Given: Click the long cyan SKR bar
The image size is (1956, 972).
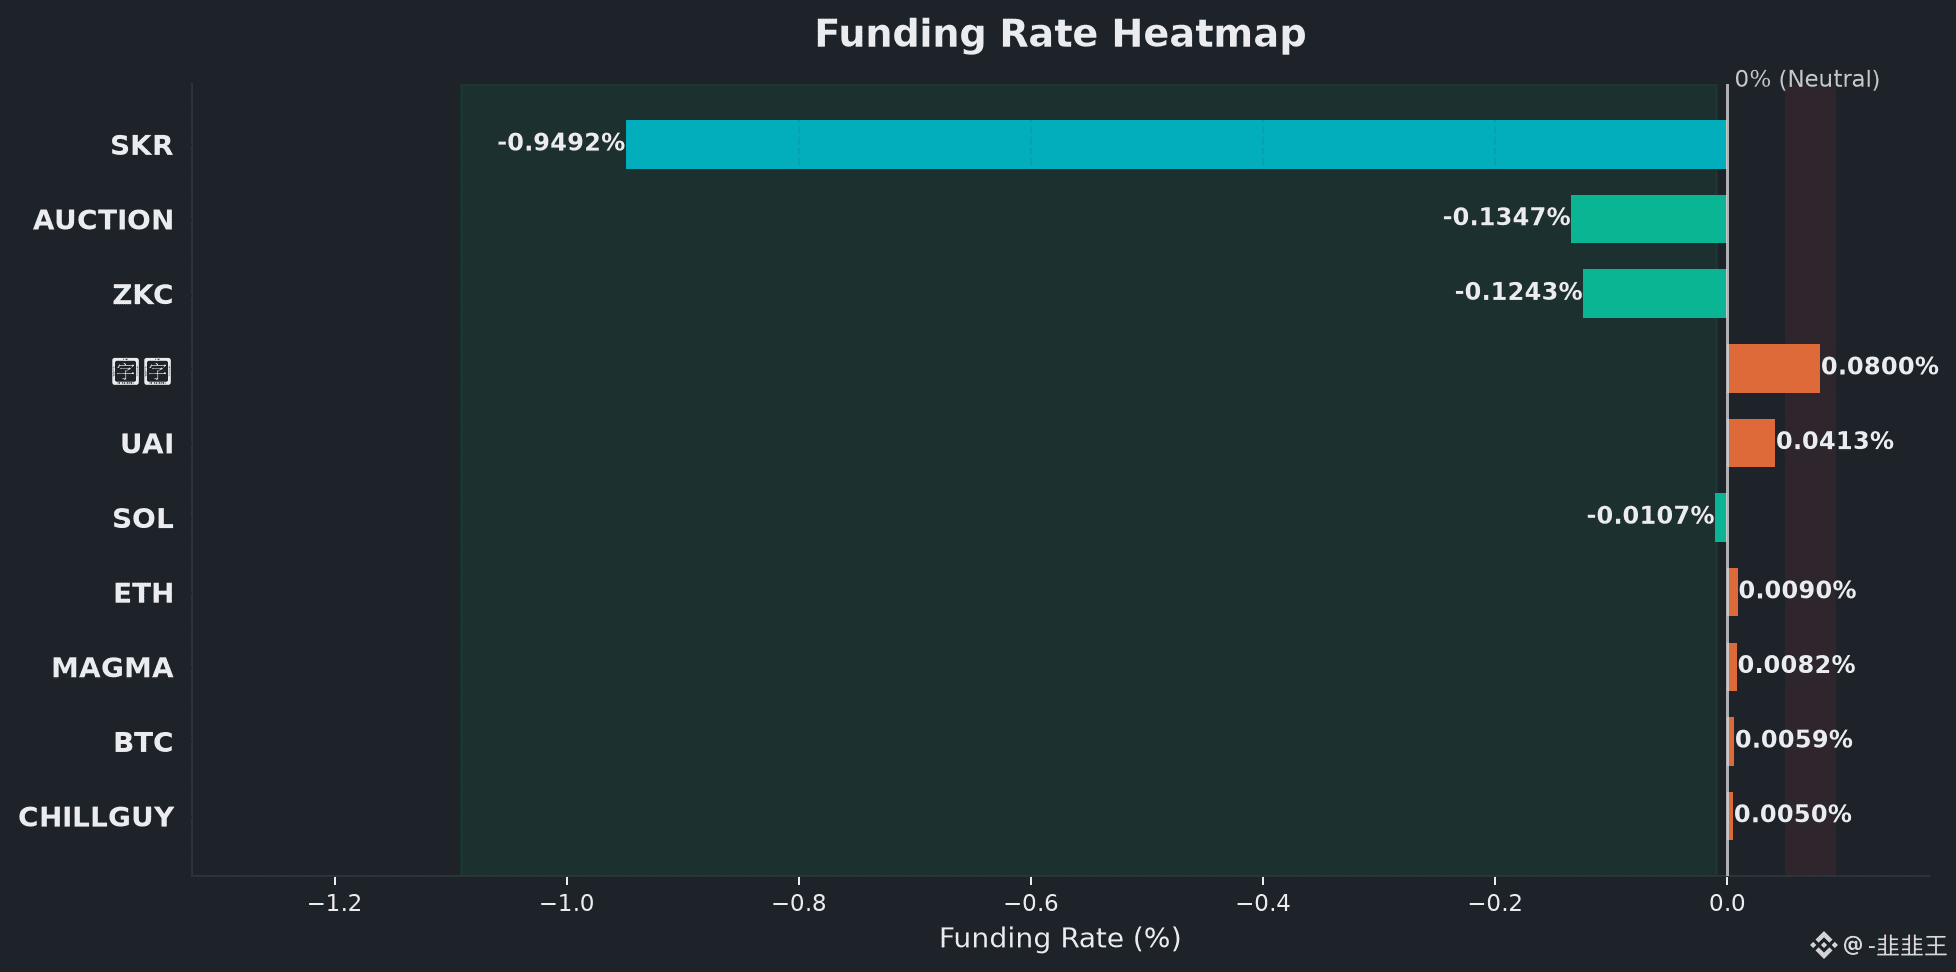Looking at the screenshot, I should point(1176,145).
